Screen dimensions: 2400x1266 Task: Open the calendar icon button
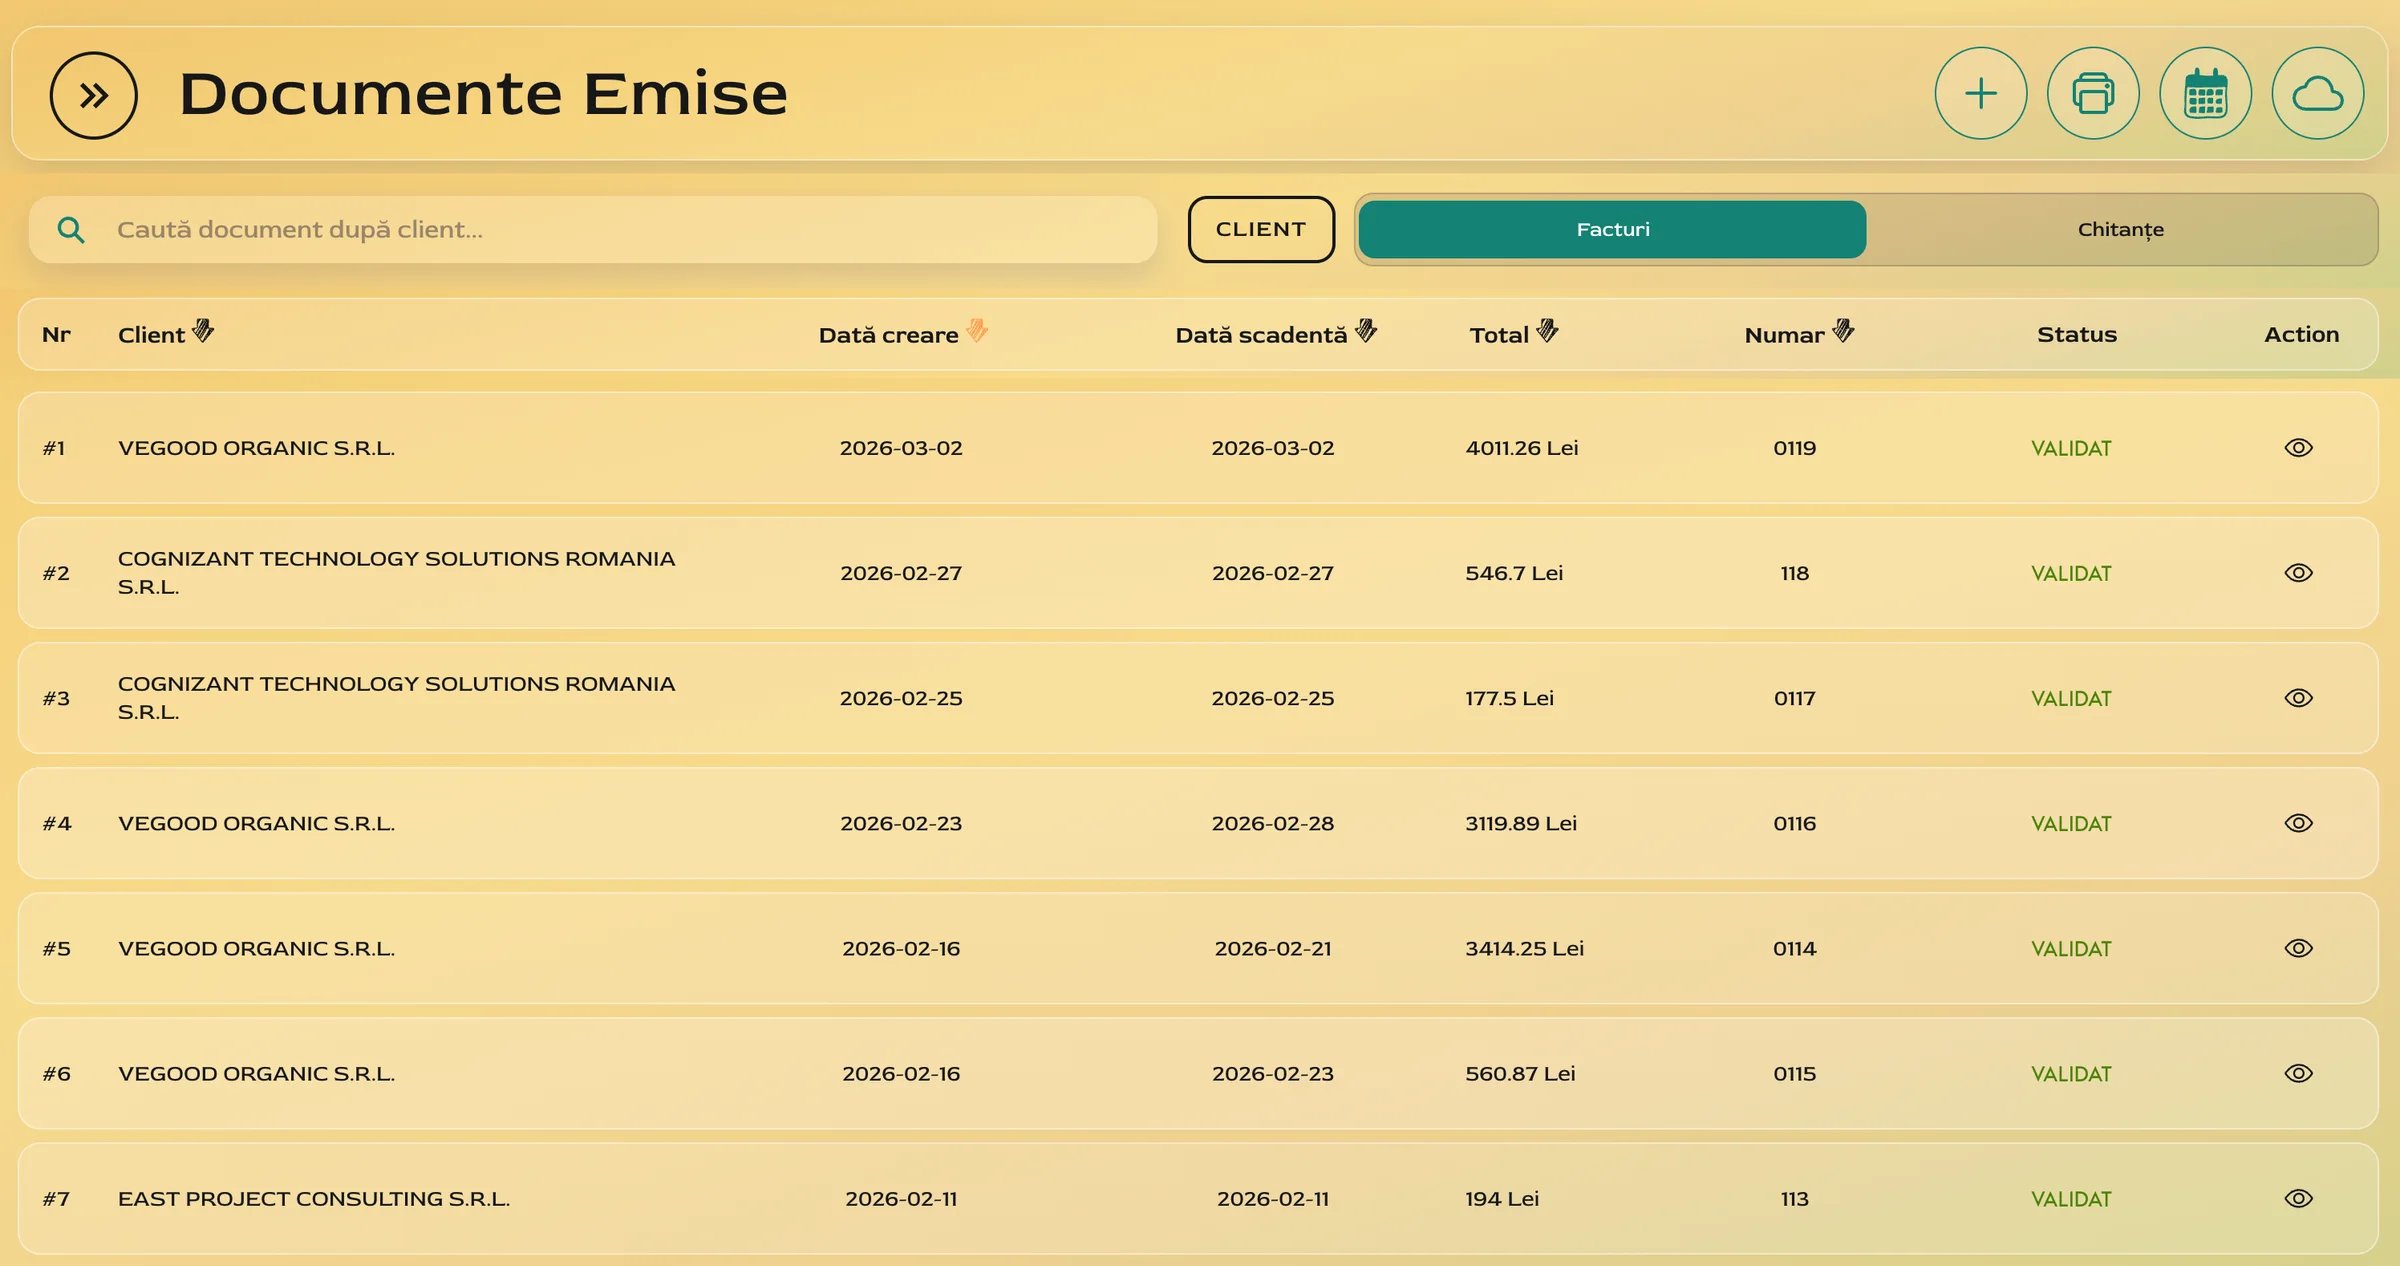tap(2205, 94)
